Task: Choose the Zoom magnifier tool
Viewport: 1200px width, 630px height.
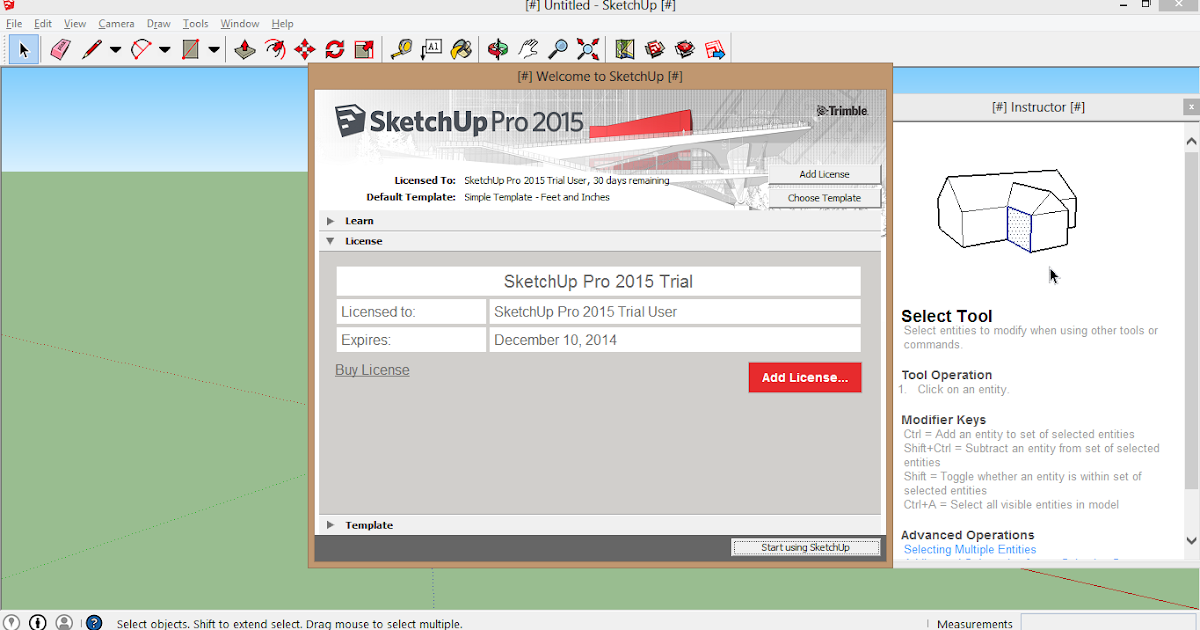Action: tap(558, 48)
